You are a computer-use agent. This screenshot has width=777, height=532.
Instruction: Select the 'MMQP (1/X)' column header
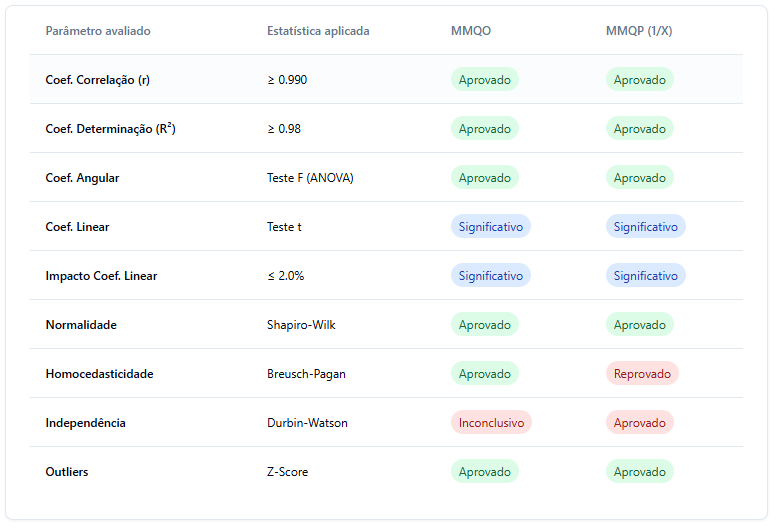pyautogui.click(x=639, y=31)
